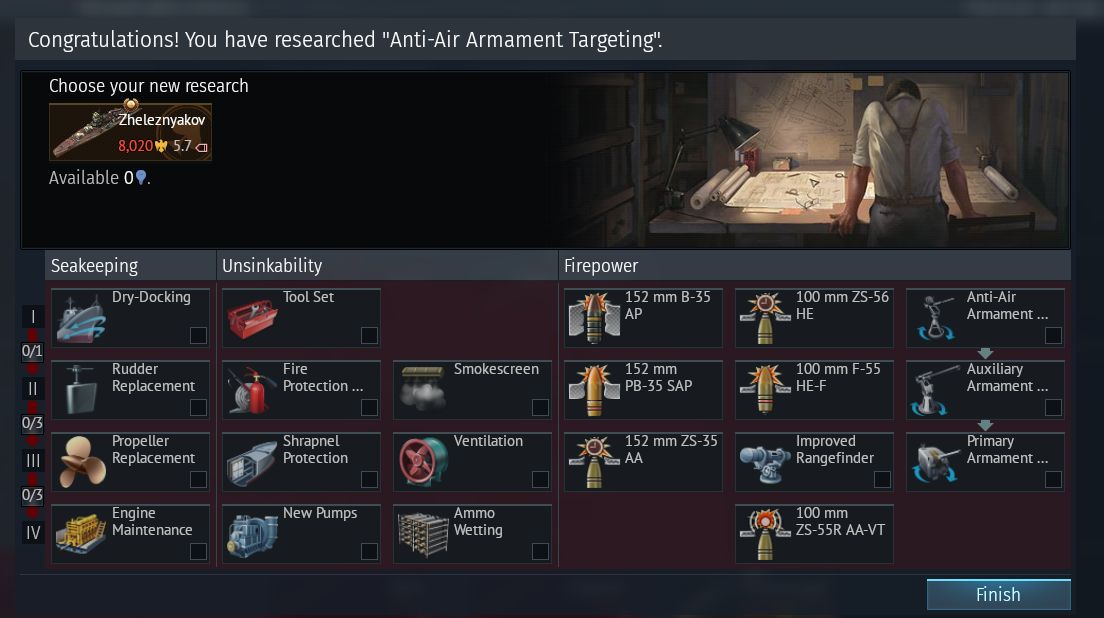
Task: Tick the Ammo Wetting checkbox
Action: pos(540,551)
